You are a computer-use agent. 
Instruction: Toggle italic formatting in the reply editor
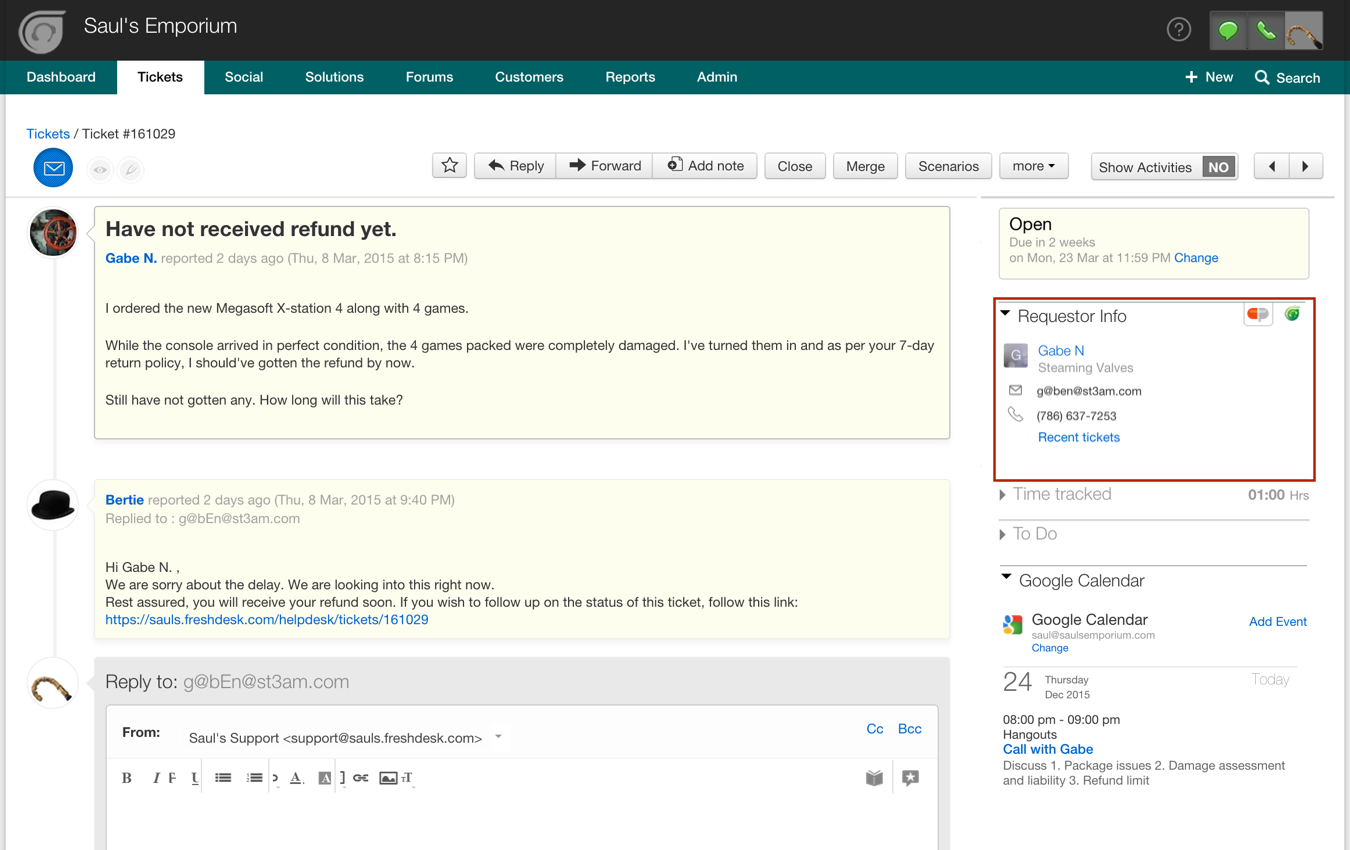(157, 777)
